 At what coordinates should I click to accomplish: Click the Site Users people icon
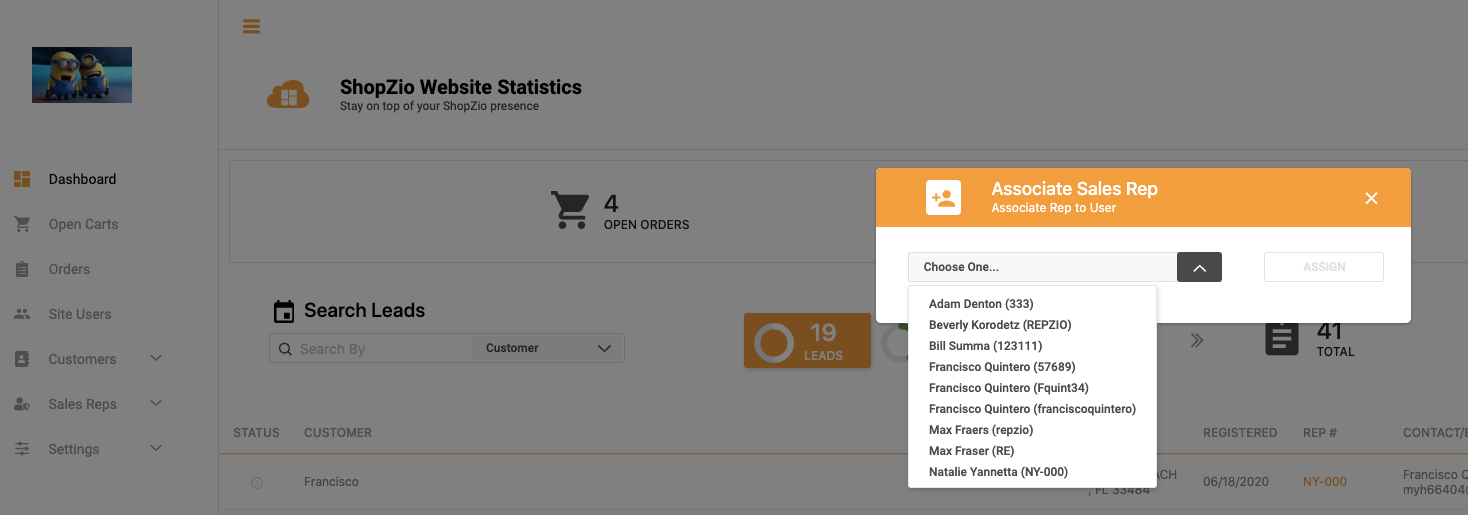pyautogui.click(x=22, y=314)
